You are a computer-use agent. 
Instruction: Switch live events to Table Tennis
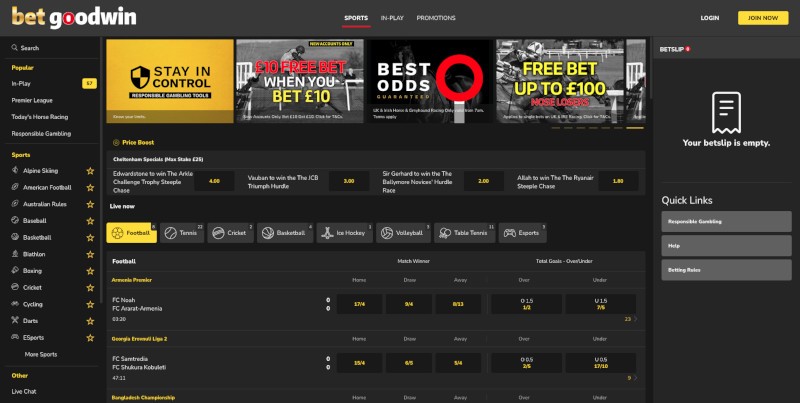click(465, 233)
